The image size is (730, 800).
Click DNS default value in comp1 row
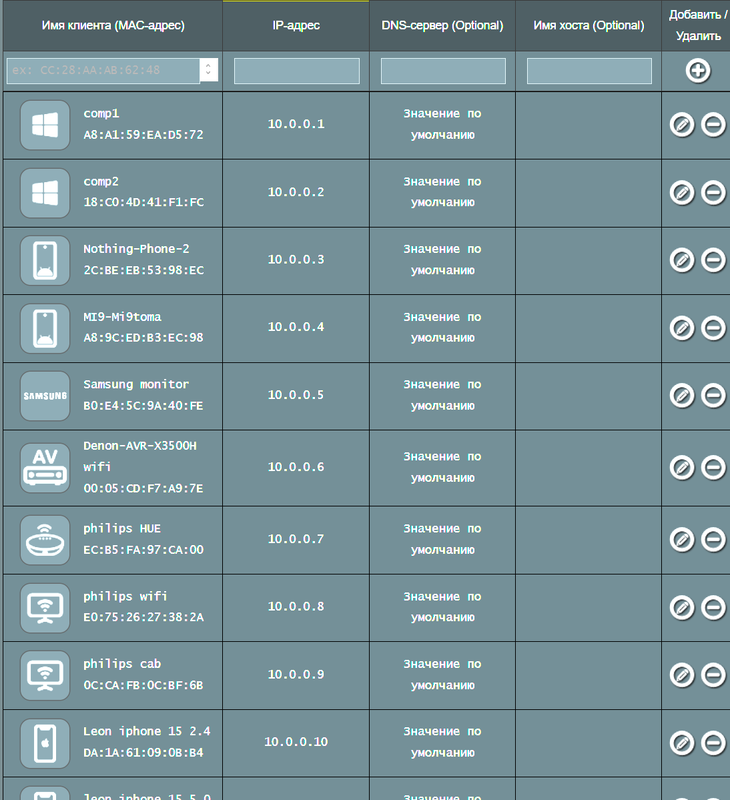[x=442, y=124]
